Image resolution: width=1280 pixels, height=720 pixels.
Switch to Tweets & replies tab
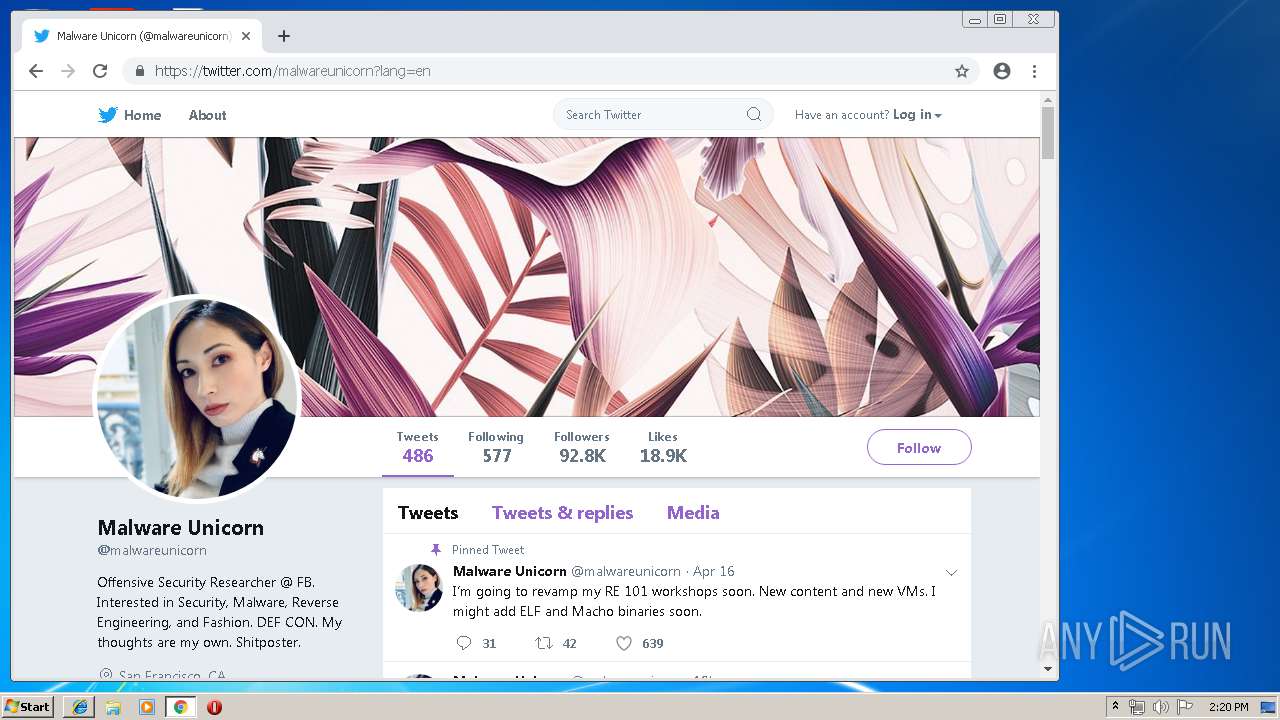[x=562, y=513]
